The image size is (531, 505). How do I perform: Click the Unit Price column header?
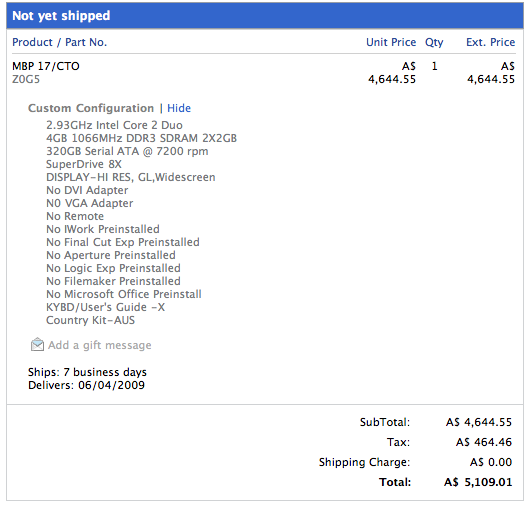[391, 42]
